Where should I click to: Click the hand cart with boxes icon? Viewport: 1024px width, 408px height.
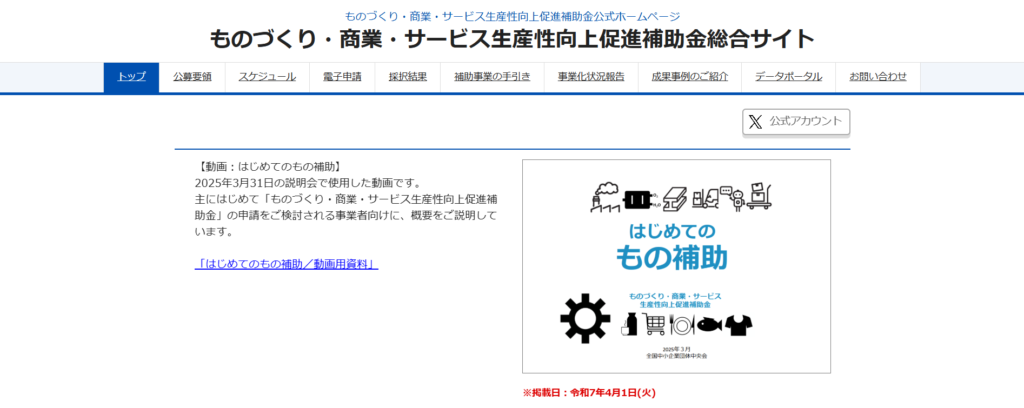point(760,196)
